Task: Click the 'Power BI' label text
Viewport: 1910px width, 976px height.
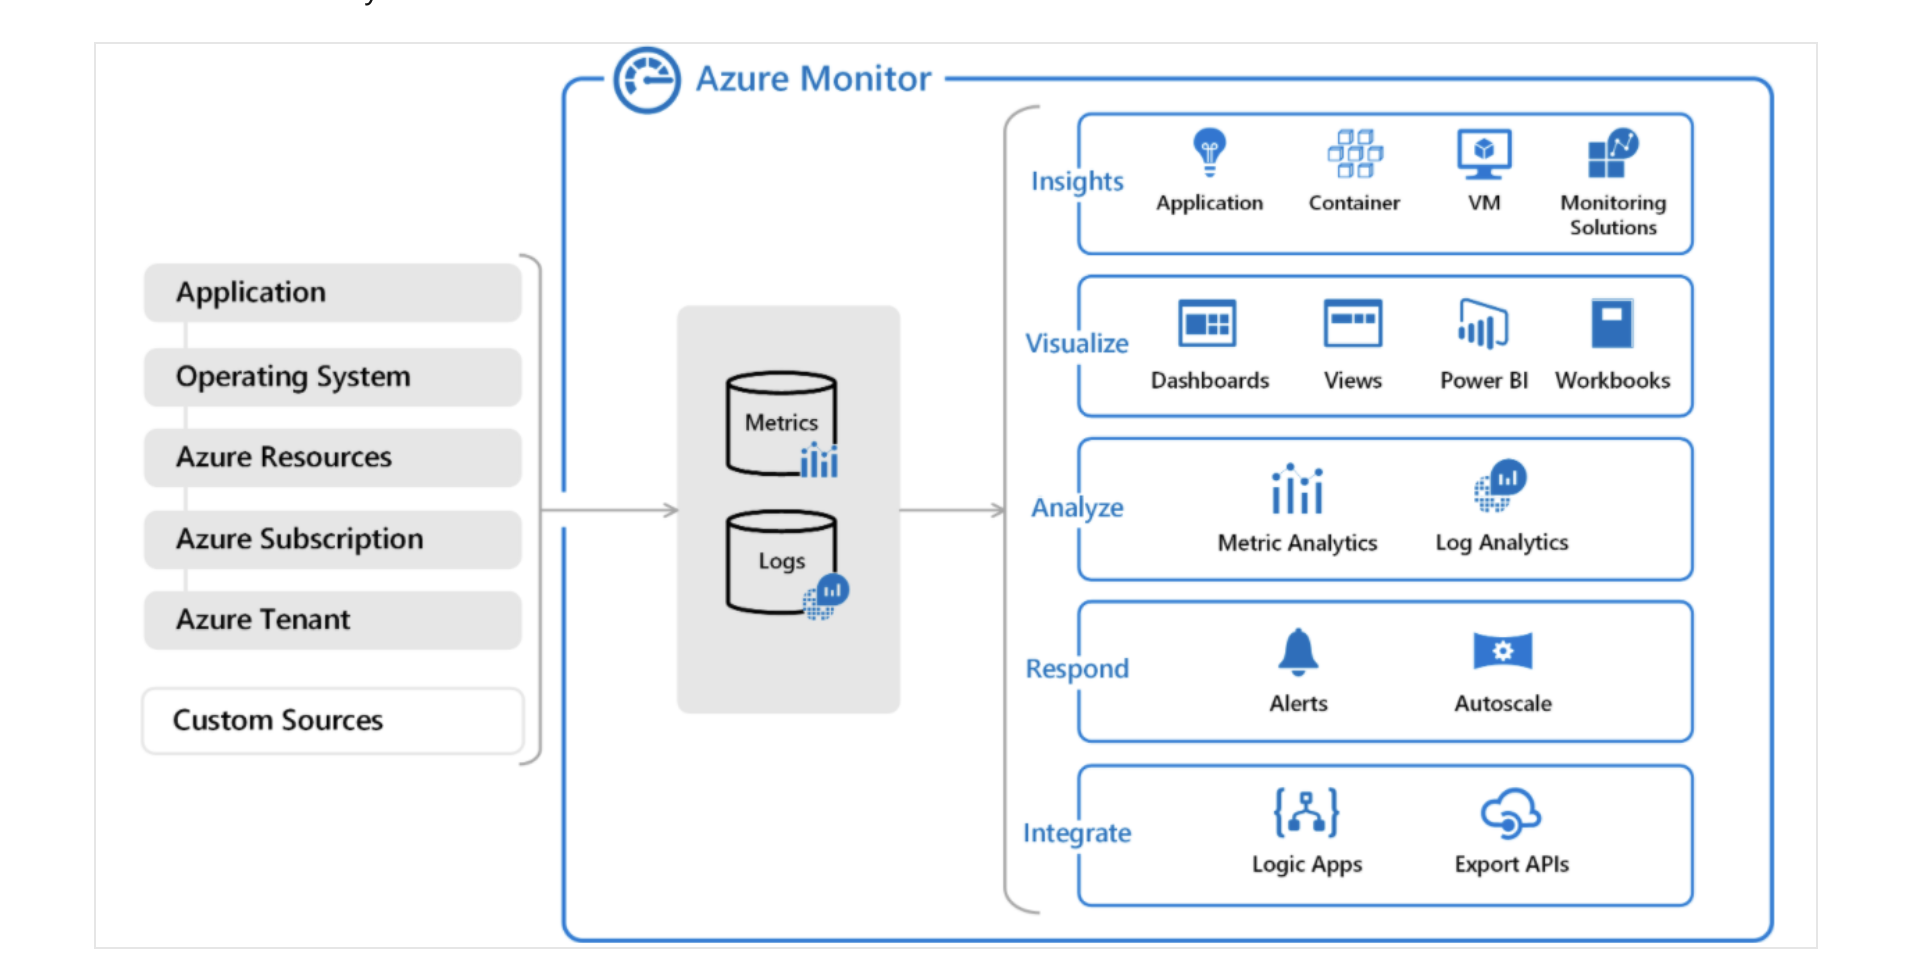Action: 1484,381
